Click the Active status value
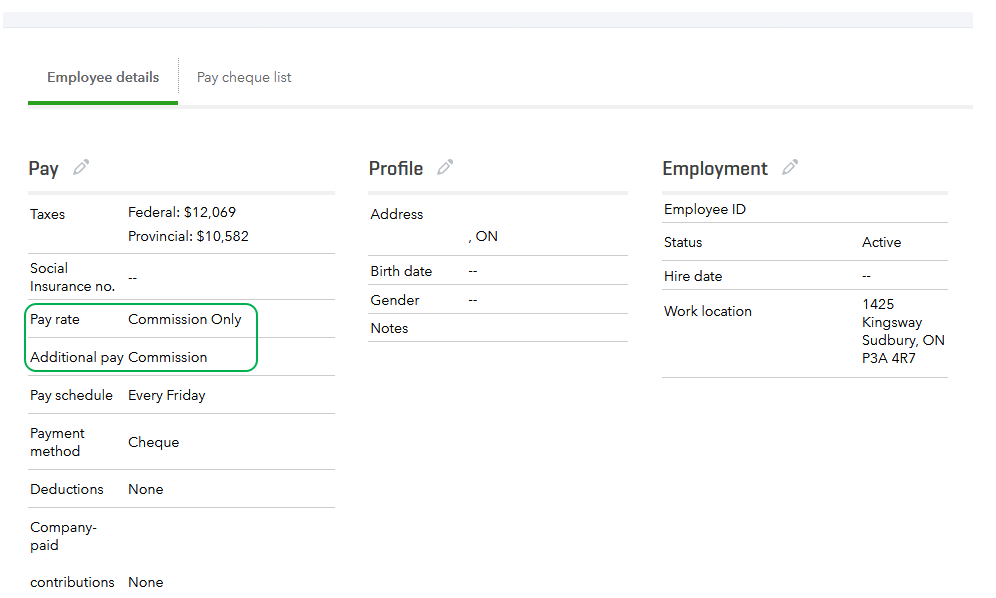 click(881, 242)
